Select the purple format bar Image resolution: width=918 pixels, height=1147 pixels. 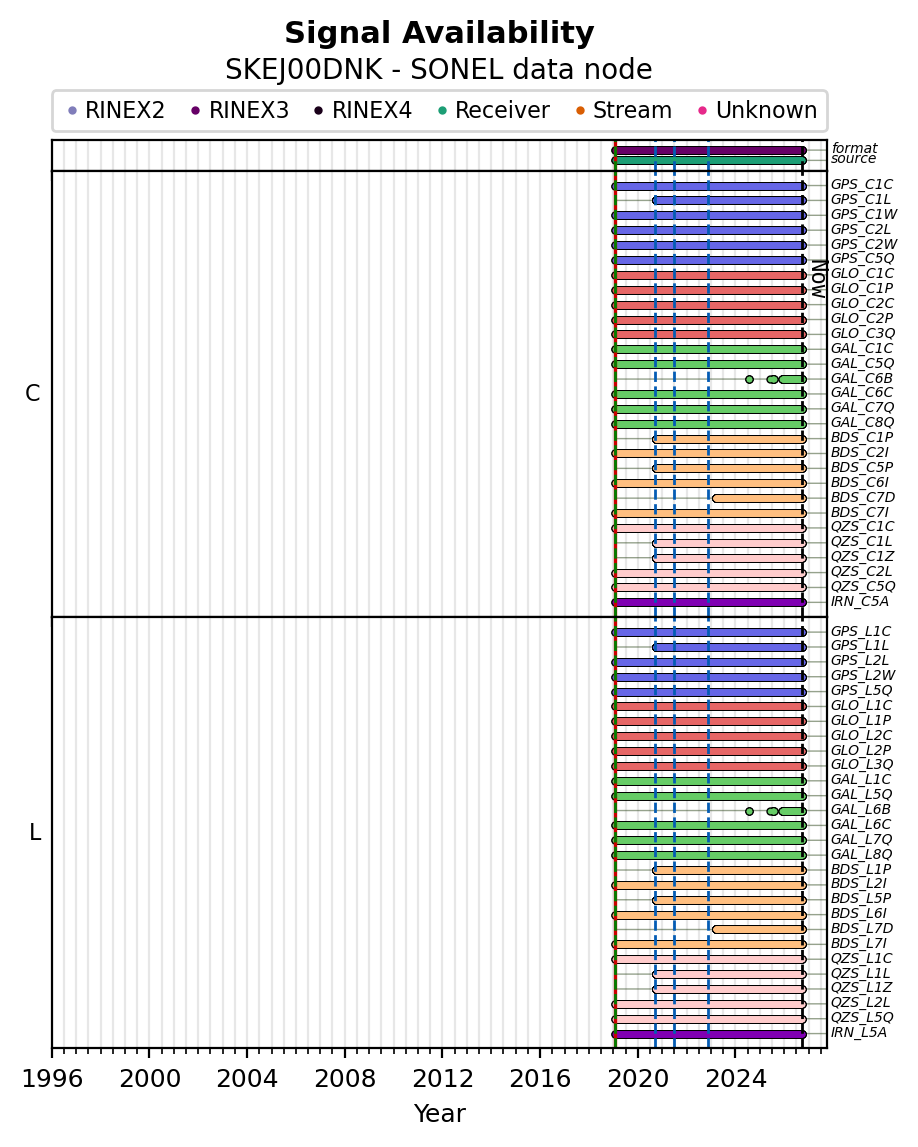709,151
